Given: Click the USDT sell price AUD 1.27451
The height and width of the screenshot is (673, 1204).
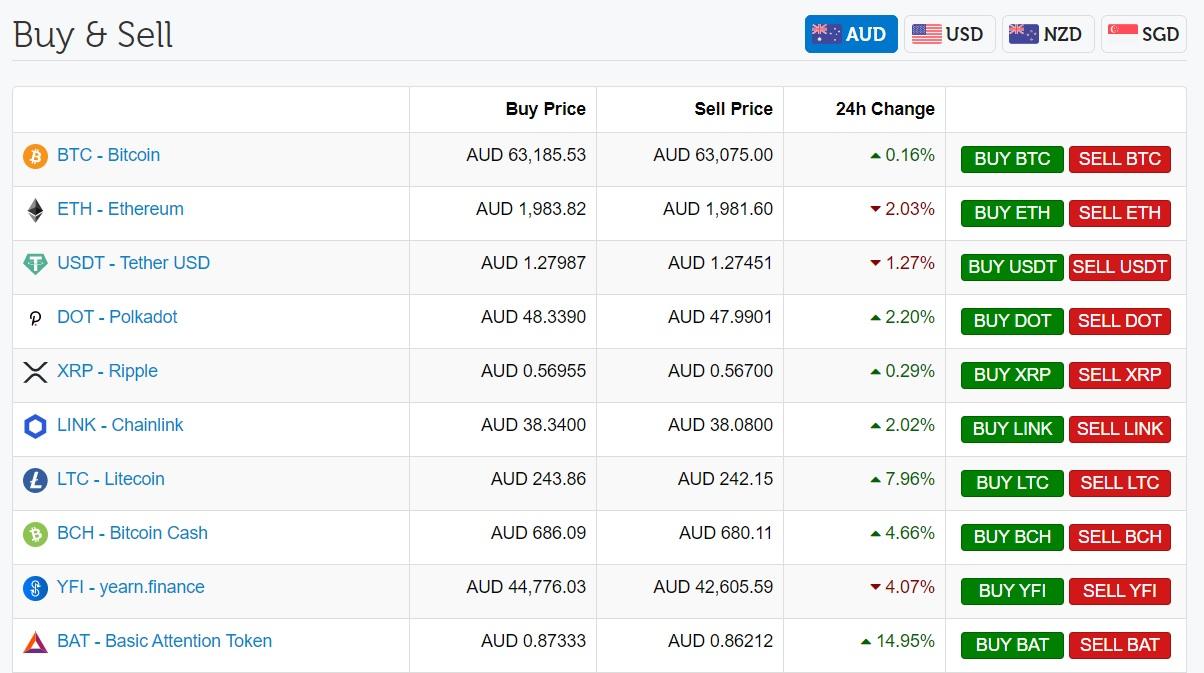Looking at the screenshot, I should [x=720, y=263].
